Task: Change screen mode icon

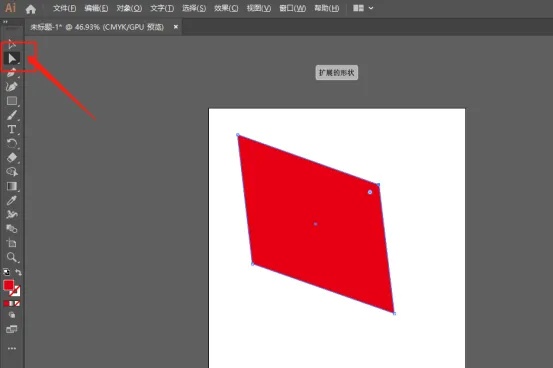Action: click(12, 329)
